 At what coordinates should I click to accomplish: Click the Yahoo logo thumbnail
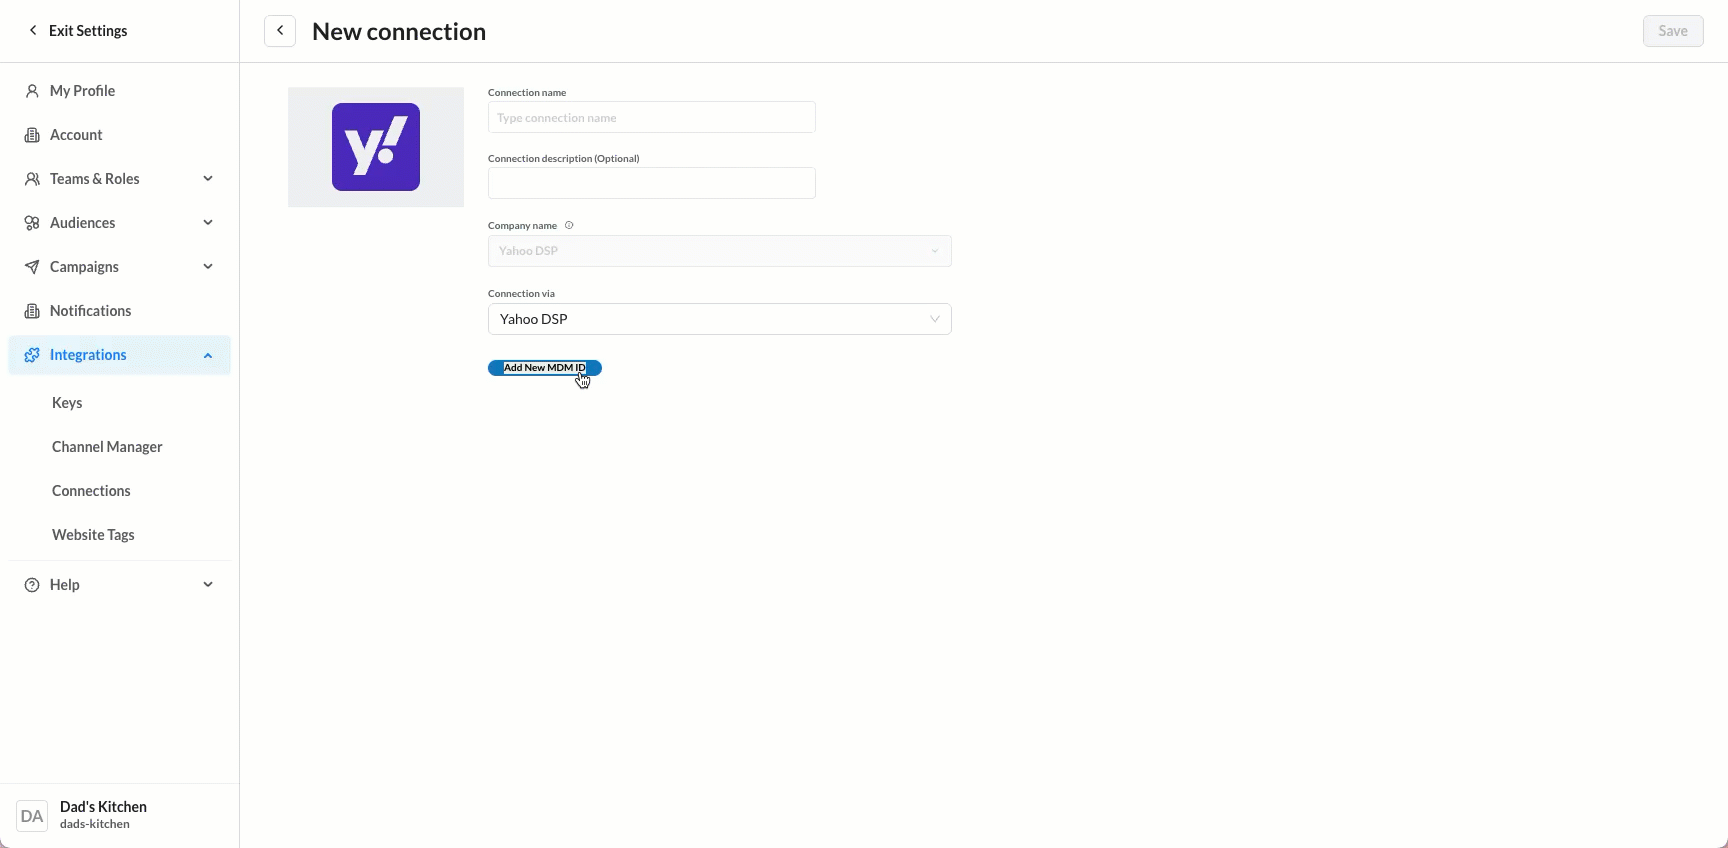(376, 147)
